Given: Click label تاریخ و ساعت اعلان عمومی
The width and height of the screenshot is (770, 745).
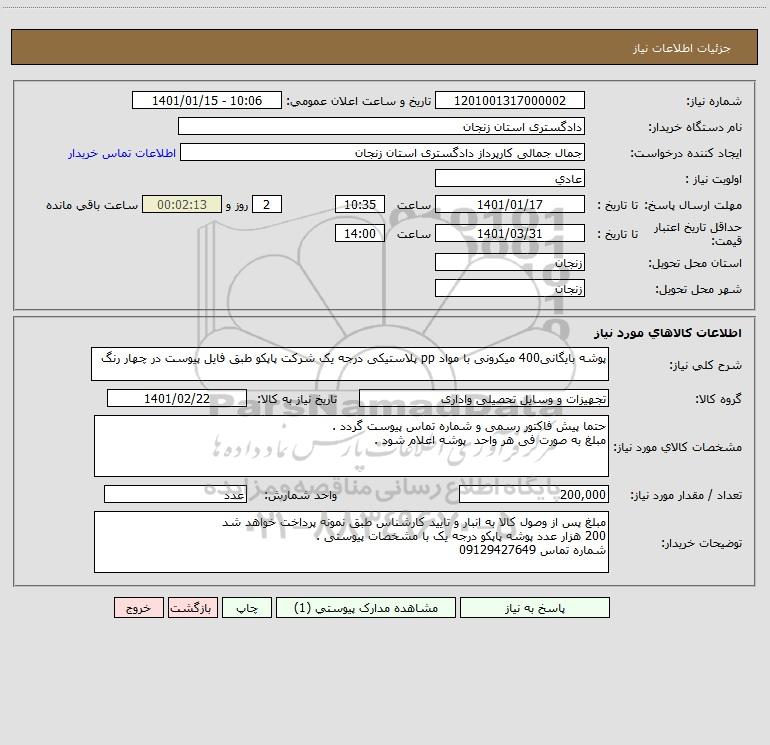Looking at the screenshot, I should point(358,101).
